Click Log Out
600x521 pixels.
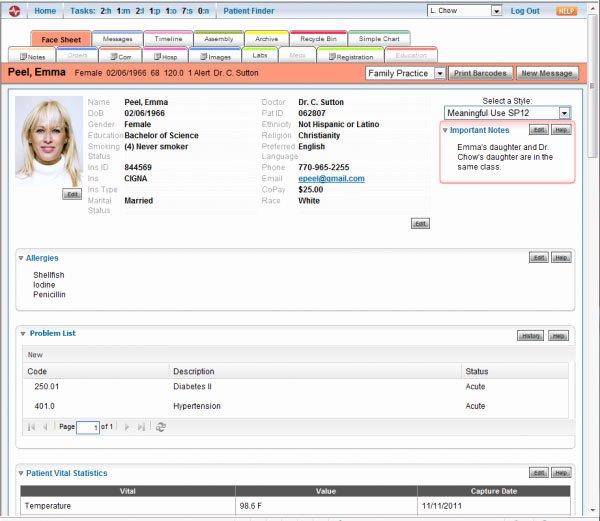click(525, 11)
